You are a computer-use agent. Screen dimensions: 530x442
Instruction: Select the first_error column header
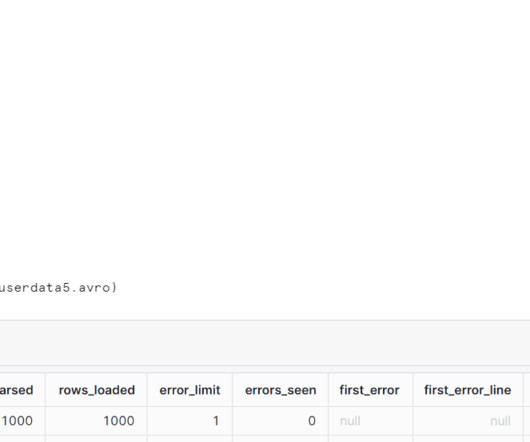[369, 390]
